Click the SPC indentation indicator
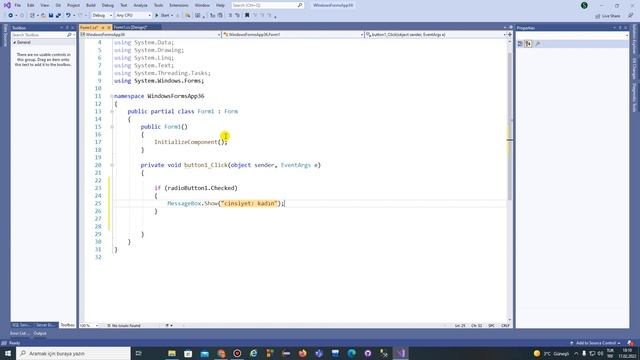This screenshot has width=640, height=360. [x=491, y=326]
